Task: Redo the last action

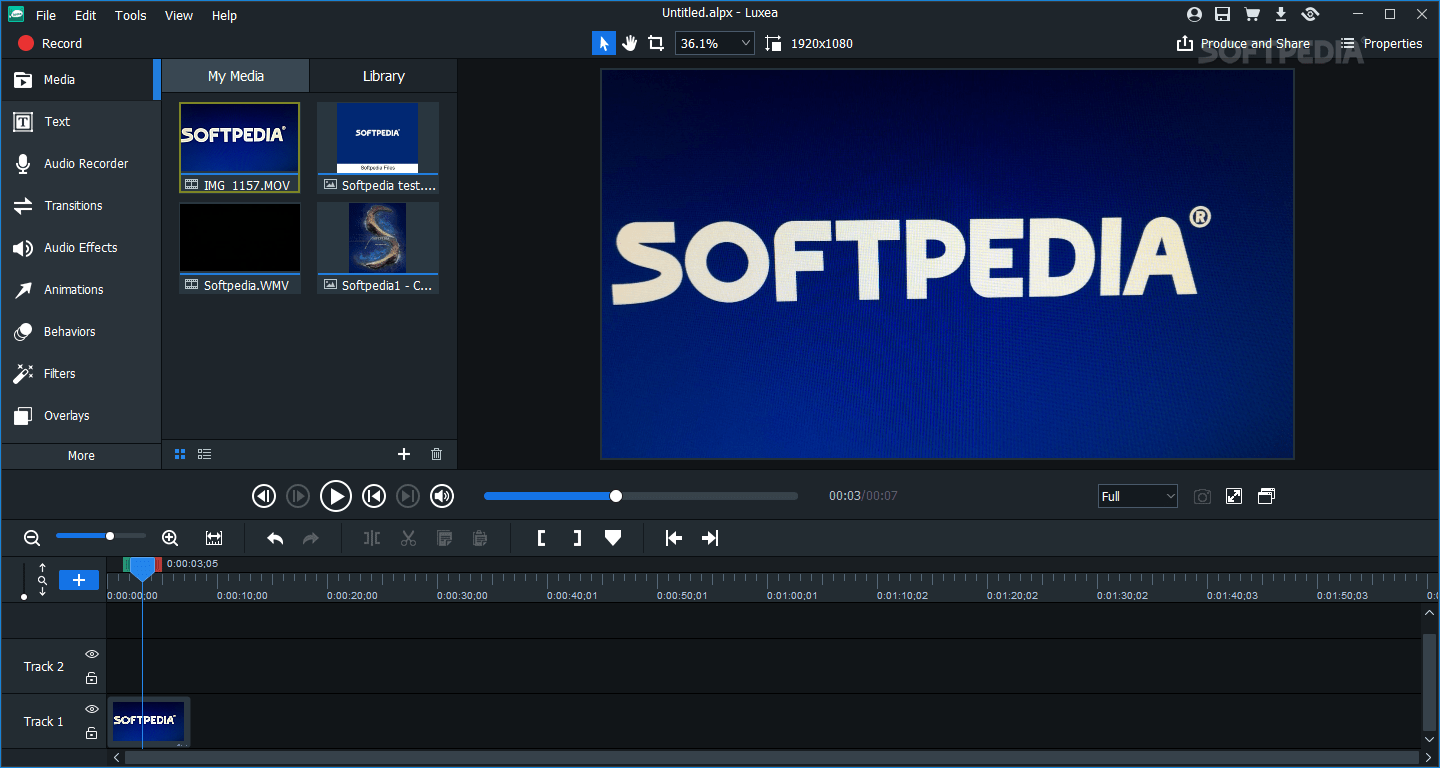Action: [311, 538]
